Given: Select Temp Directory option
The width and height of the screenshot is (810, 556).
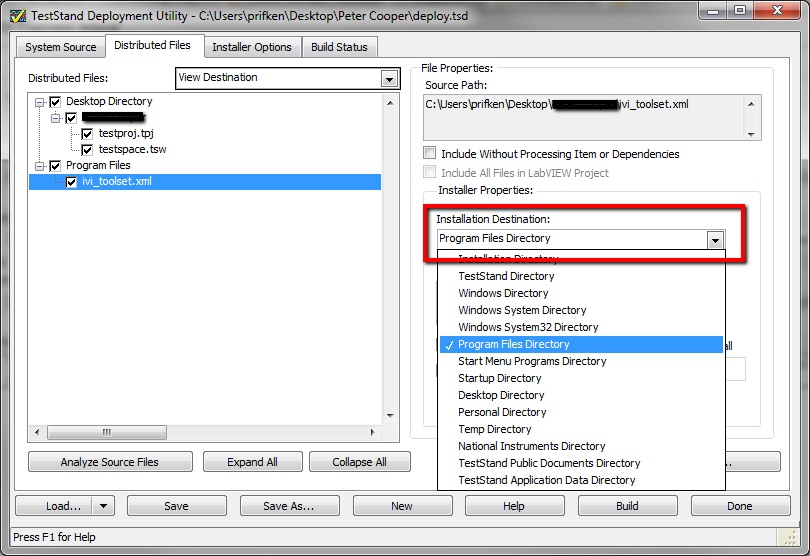Looking at the screenshot, I should (x=581, y=429).
